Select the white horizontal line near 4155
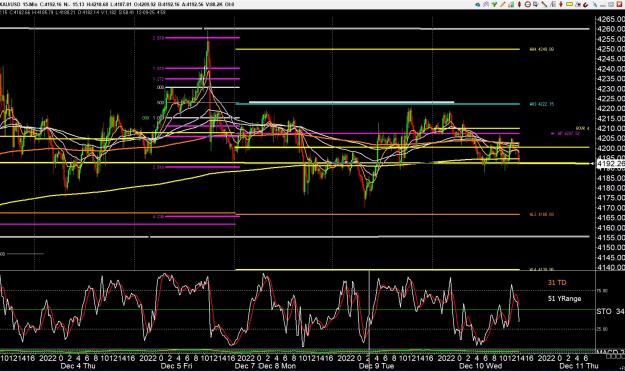 click(295, 237)
